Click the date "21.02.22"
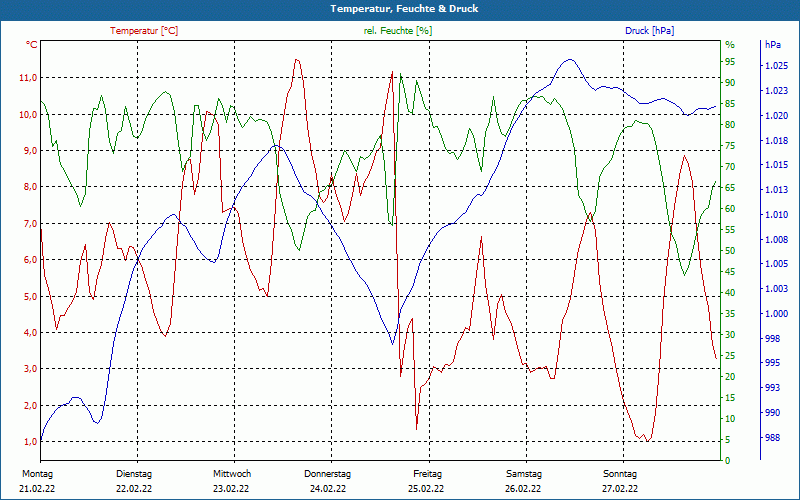 point(37,489)
